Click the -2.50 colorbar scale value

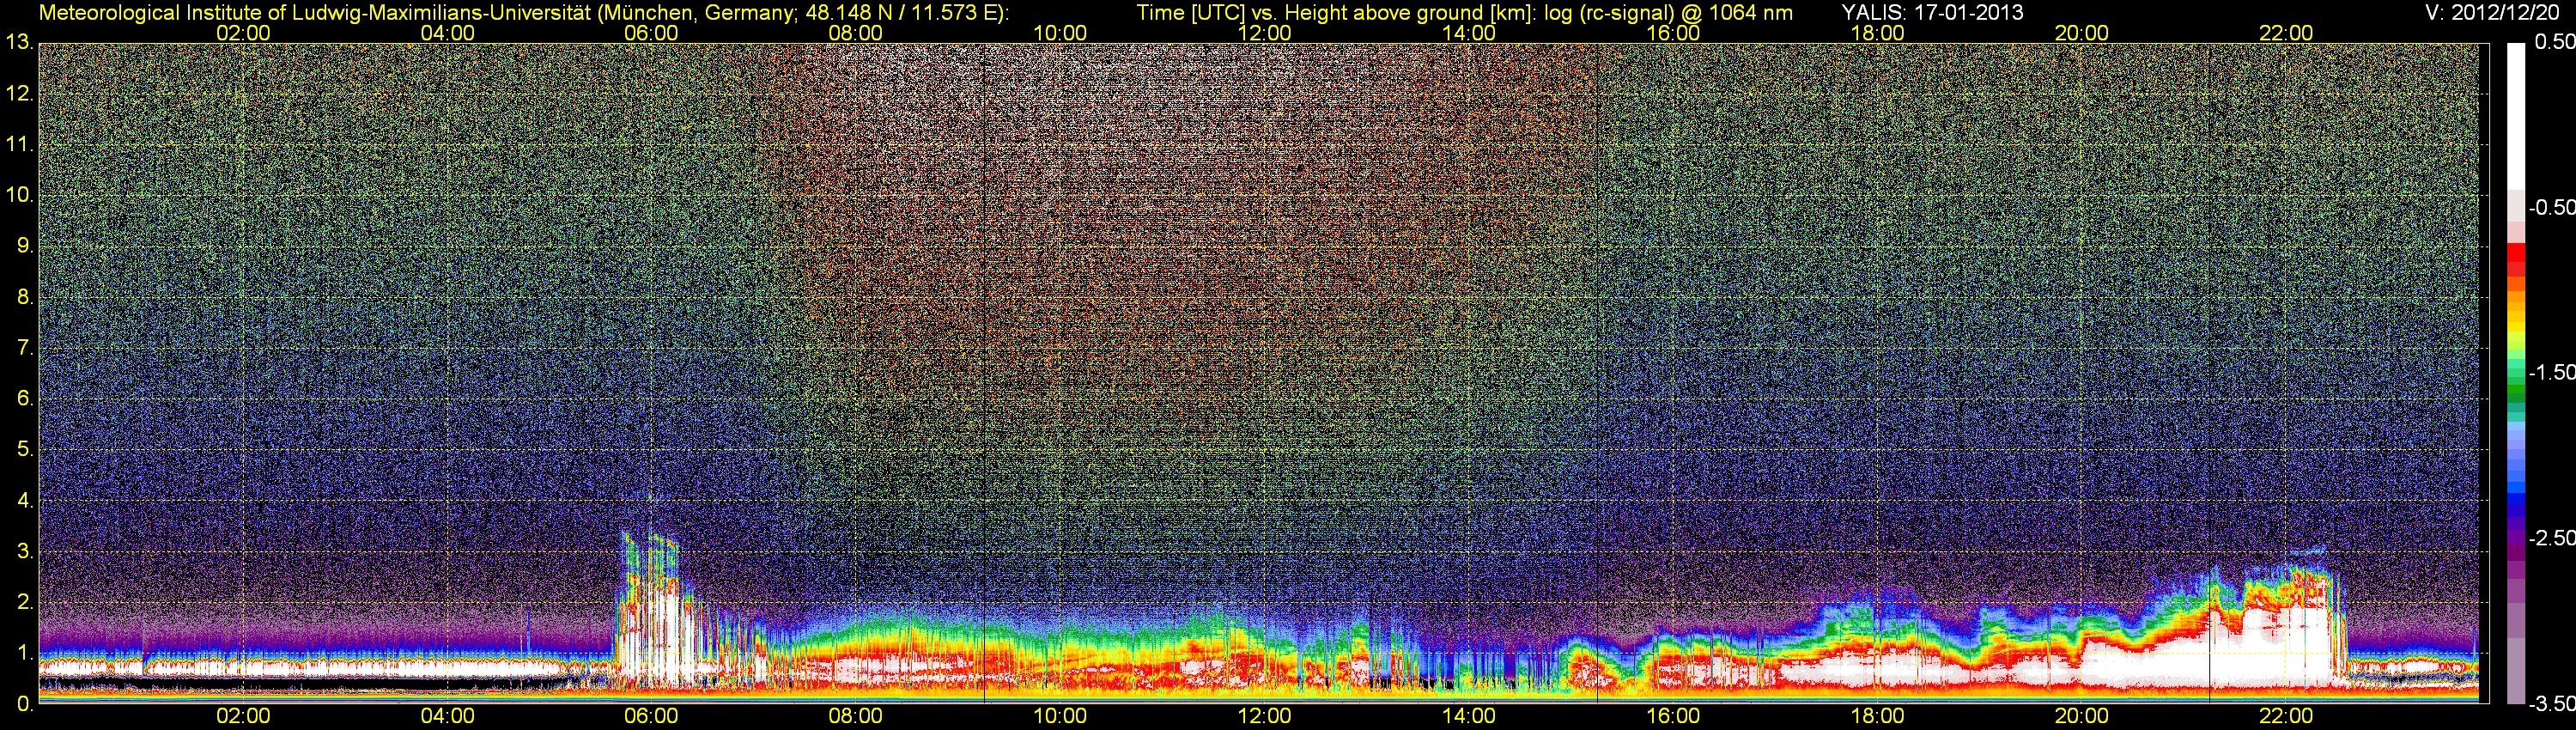click(2551, 537)
